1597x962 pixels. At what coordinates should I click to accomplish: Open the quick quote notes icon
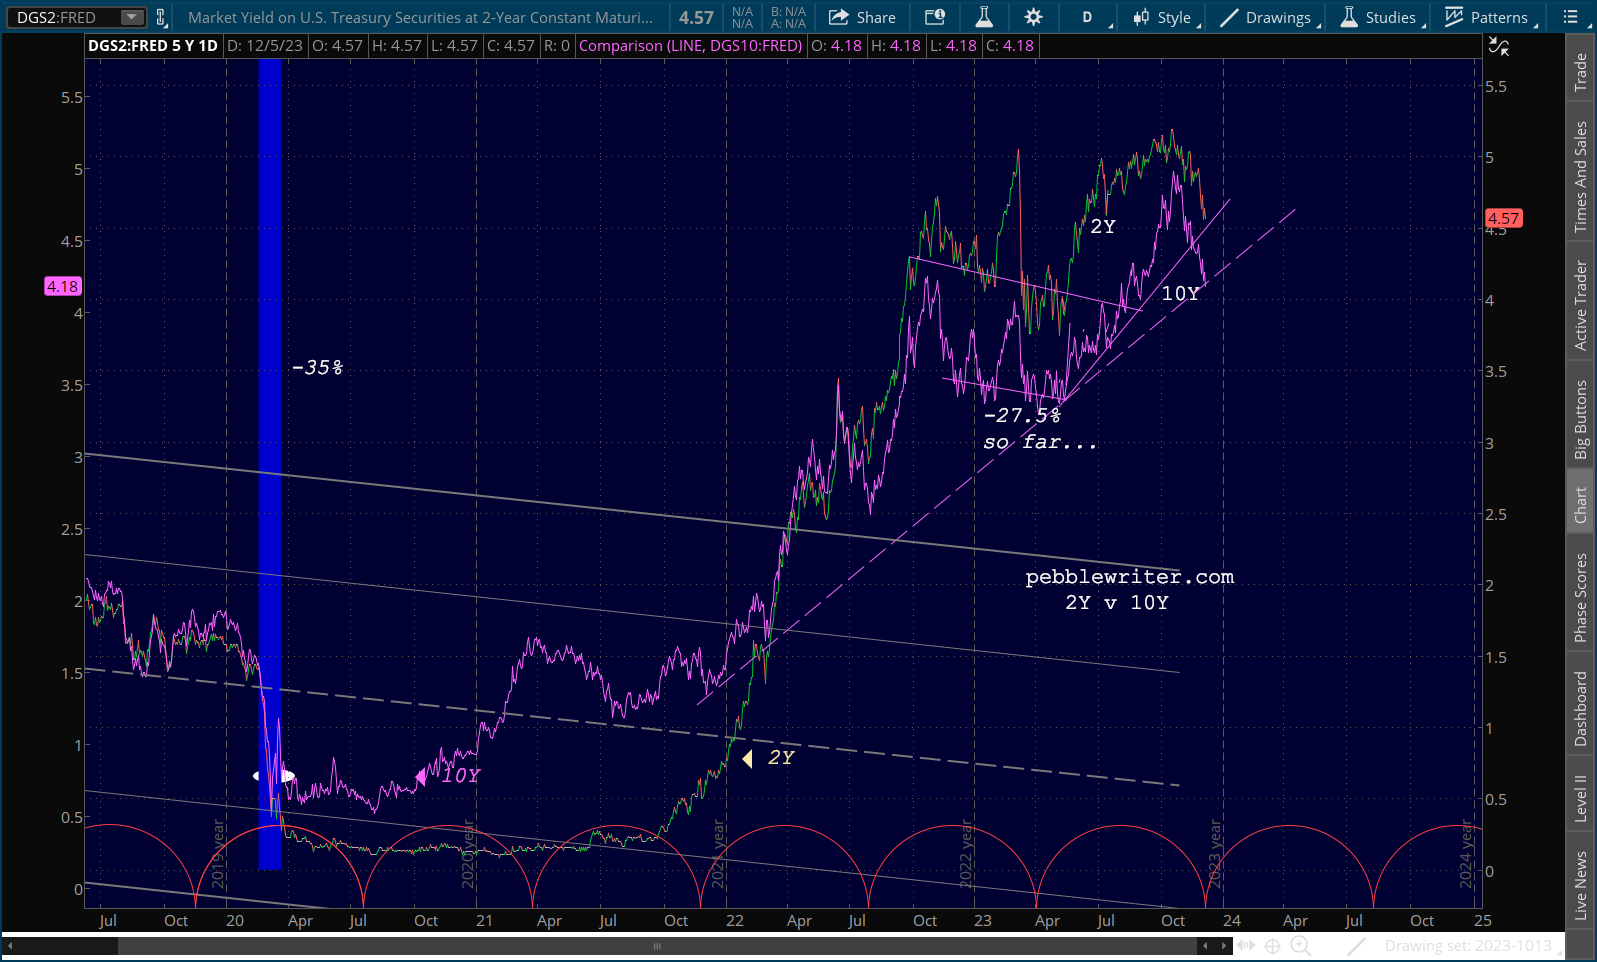(x=934, y=17)
